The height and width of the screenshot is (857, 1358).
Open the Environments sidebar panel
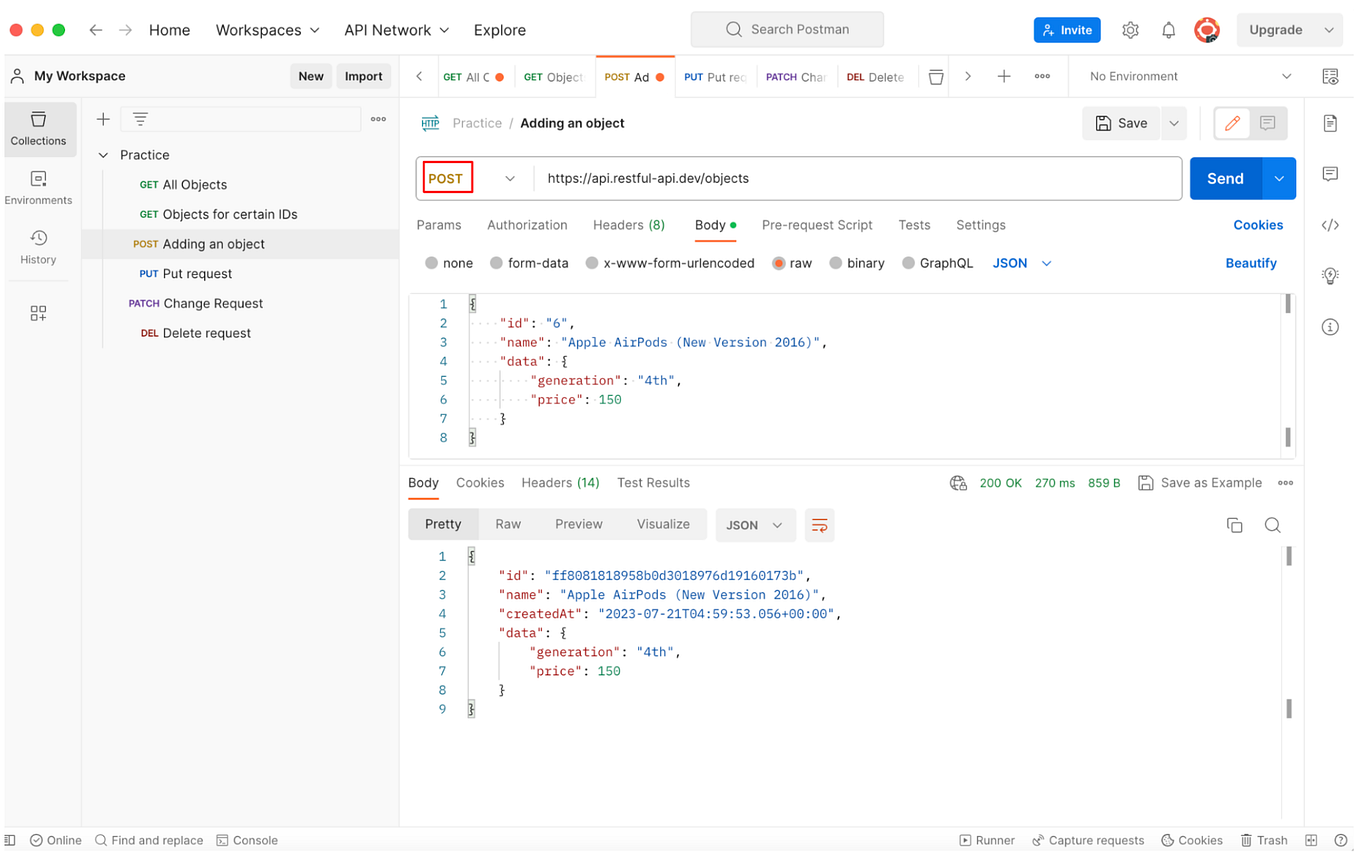pyautogui.click(x=38, y=188)
